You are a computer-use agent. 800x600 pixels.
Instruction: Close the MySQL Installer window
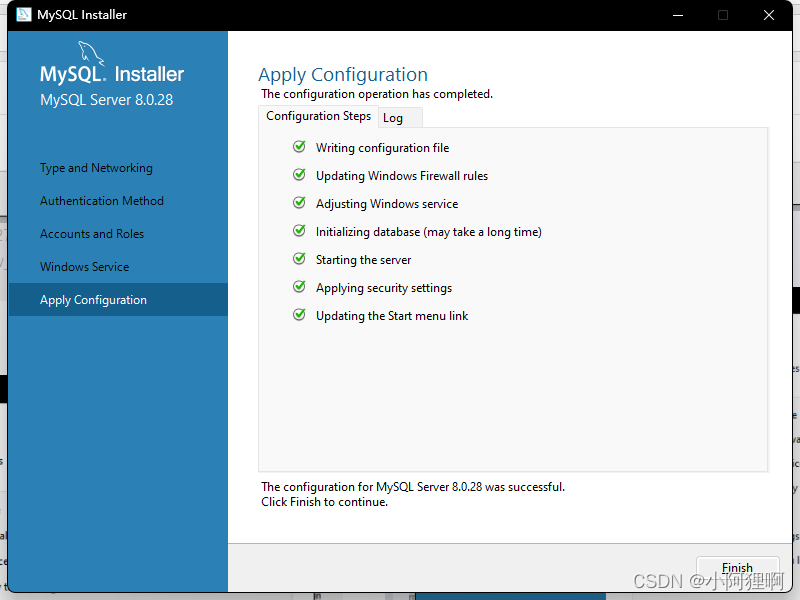coord(769,15)
